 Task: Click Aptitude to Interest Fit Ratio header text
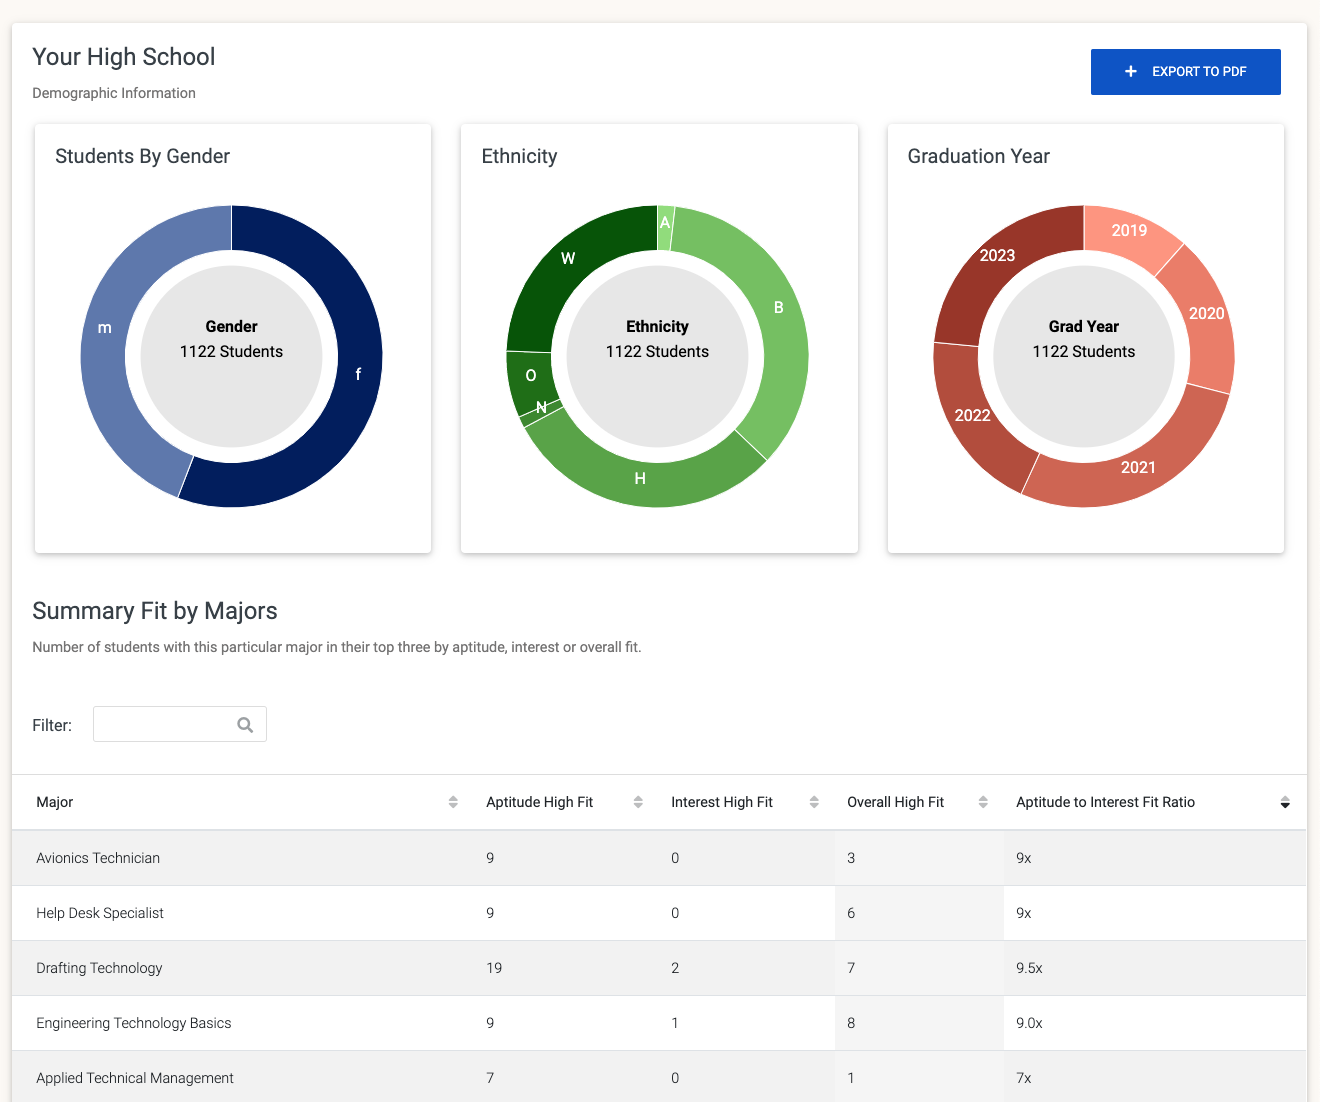[1106, 802]
